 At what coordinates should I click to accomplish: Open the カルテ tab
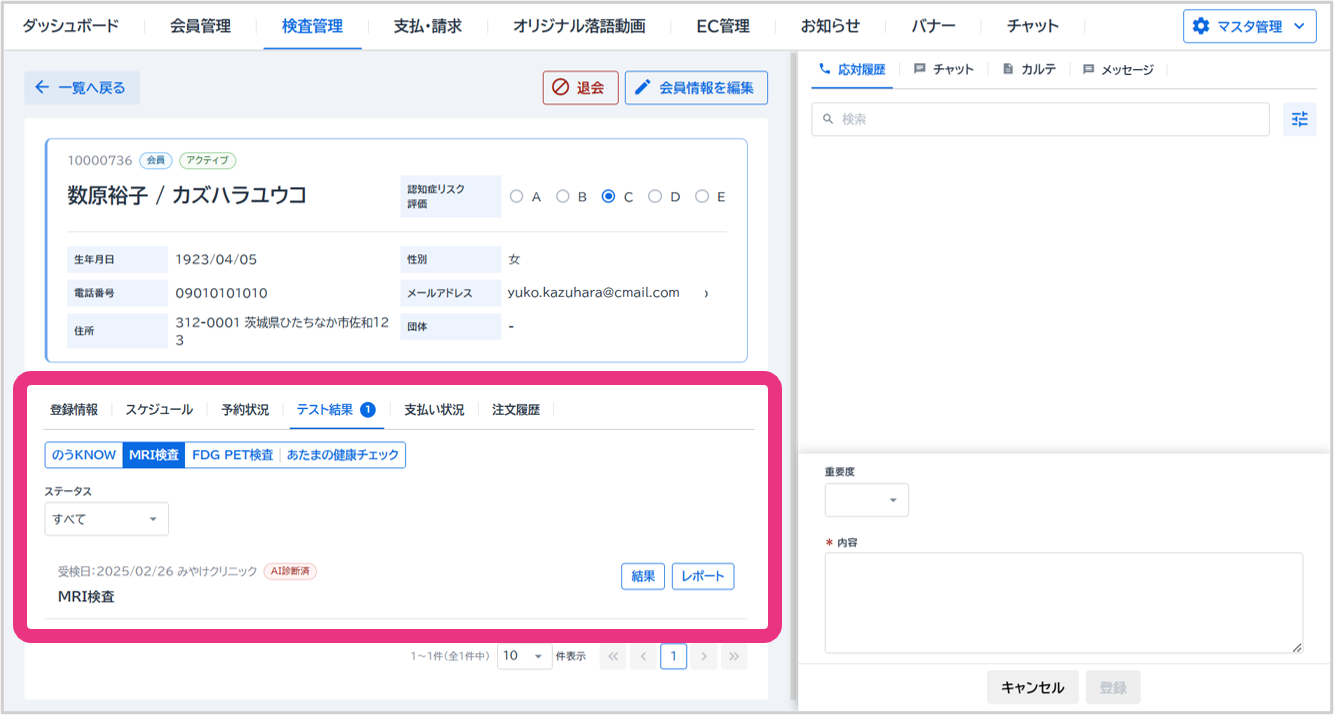pos(1028,69)
